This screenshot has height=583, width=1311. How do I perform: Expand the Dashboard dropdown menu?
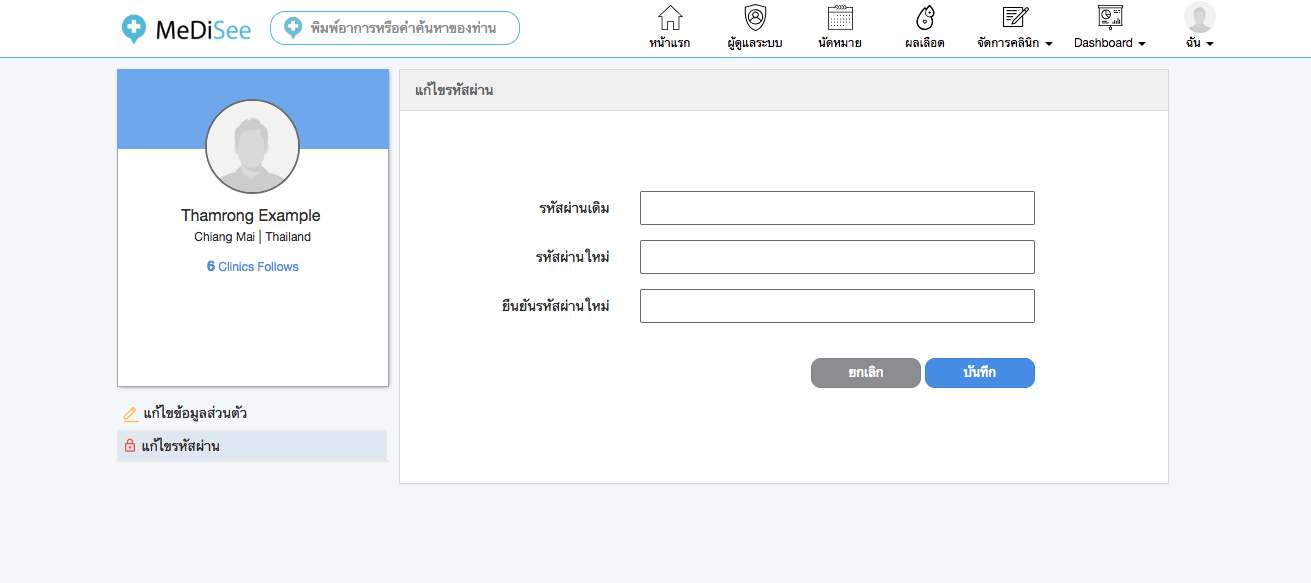[1109, 43]
